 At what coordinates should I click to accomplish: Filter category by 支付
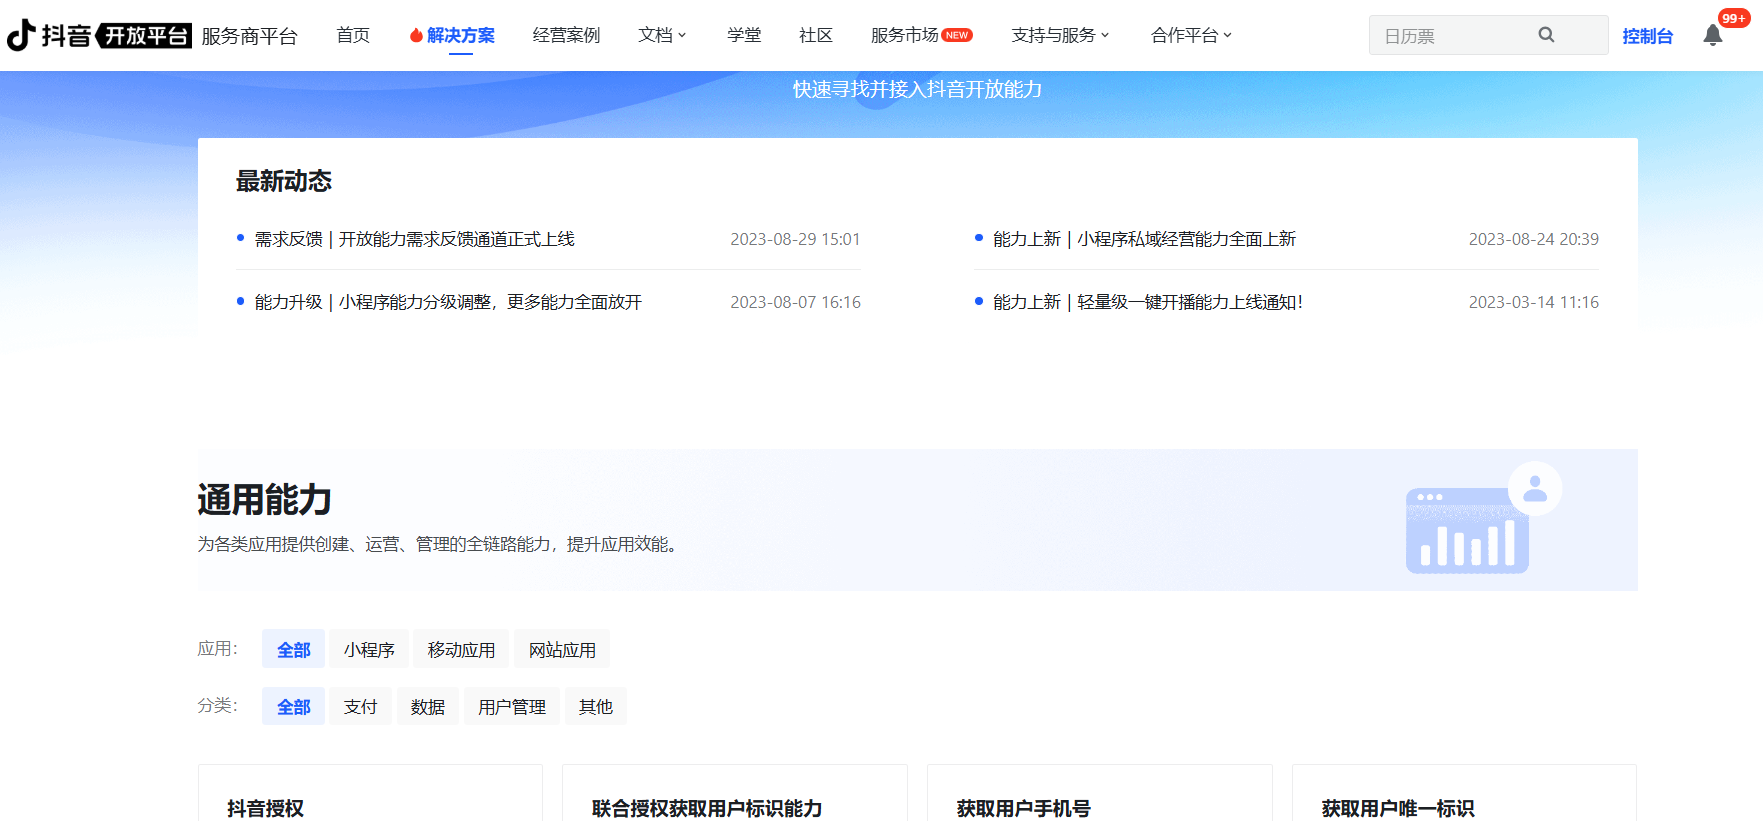(360, 707)
